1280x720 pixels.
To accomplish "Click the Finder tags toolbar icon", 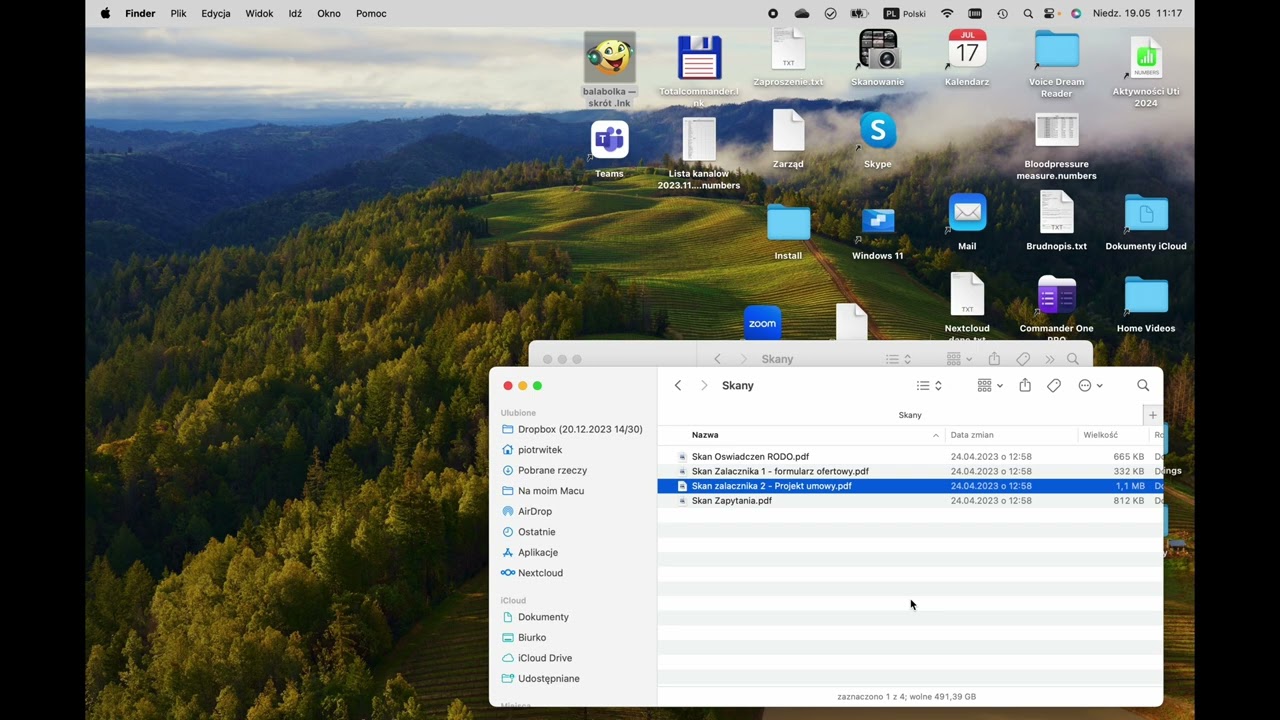I will tap(1054, 385).
